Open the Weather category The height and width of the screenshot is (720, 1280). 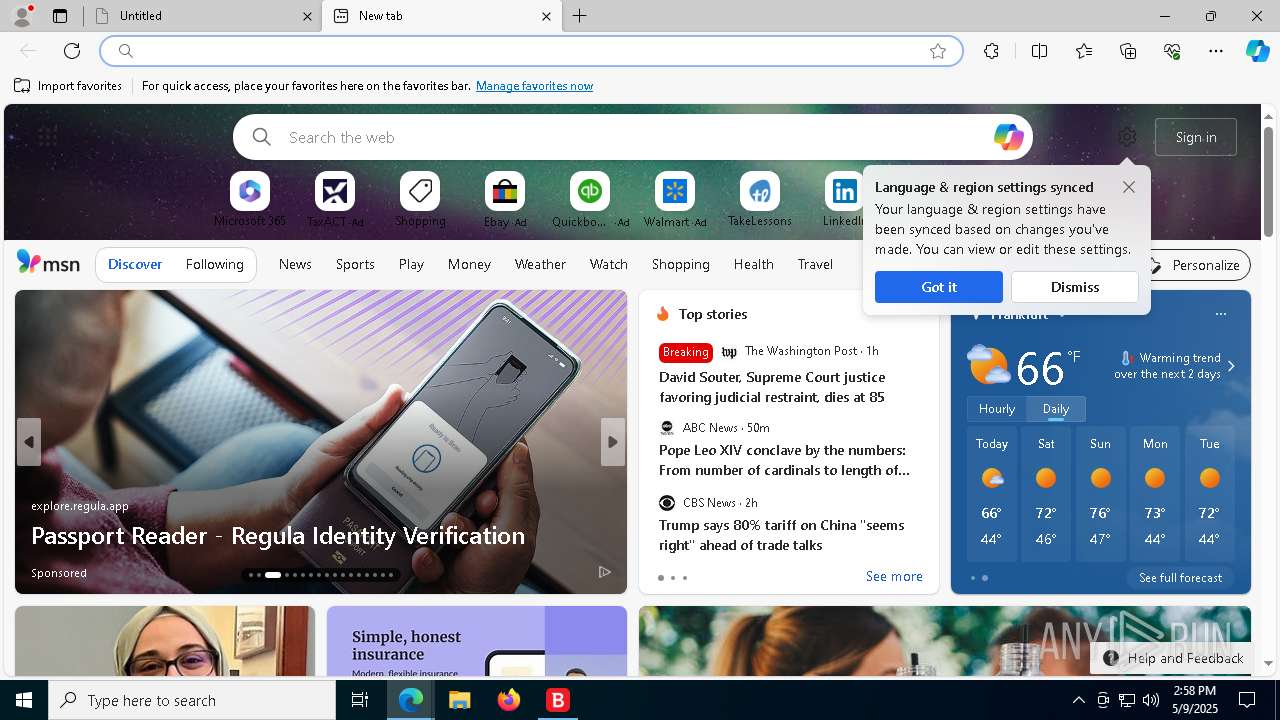(540, 264)
